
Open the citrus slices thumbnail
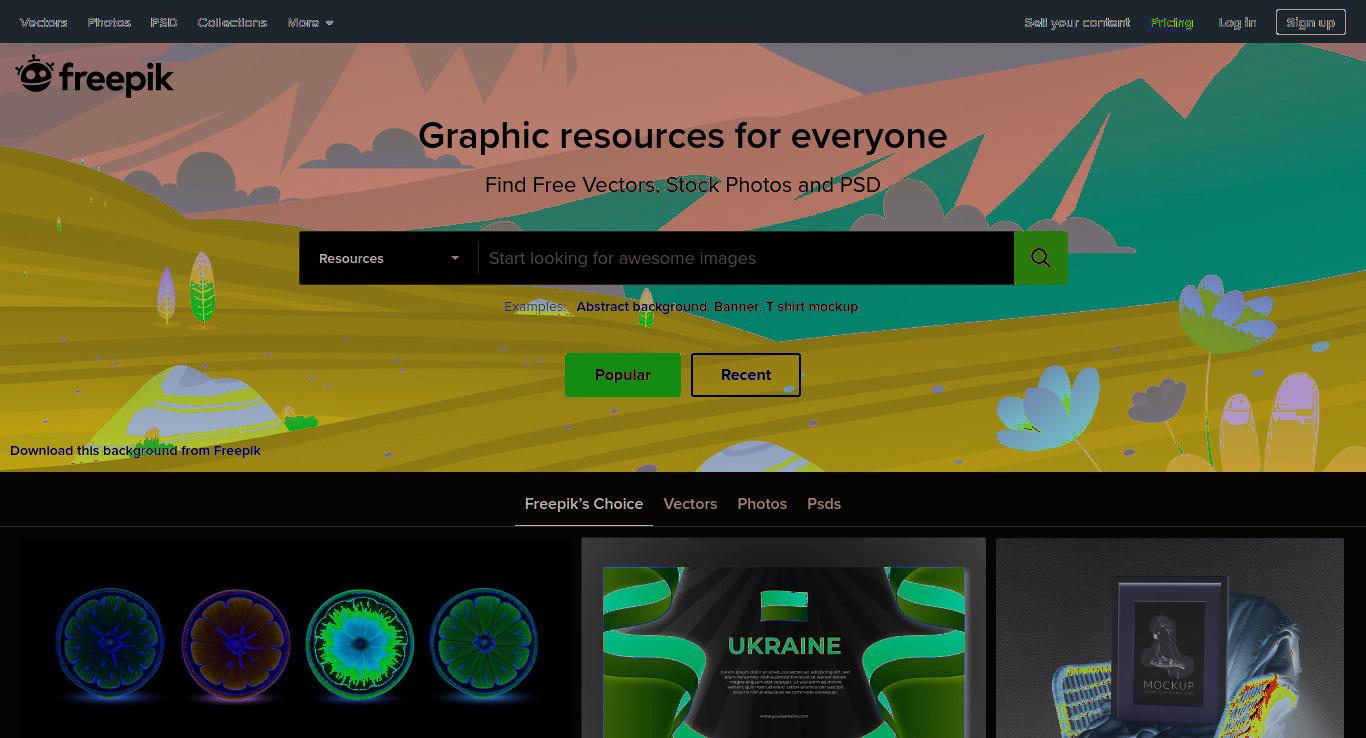296,638
